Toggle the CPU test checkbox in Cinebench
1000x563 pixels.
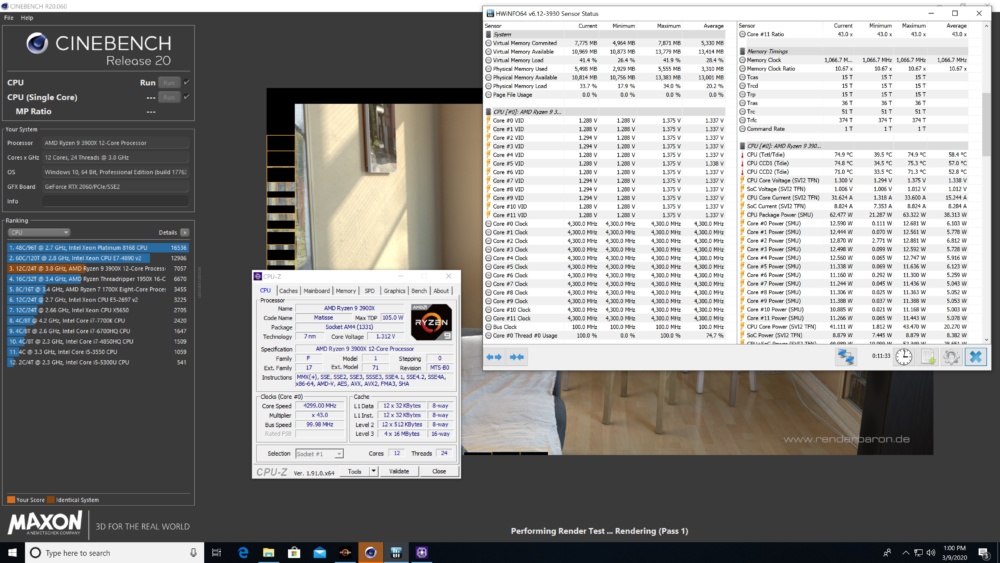coord(186,82)
